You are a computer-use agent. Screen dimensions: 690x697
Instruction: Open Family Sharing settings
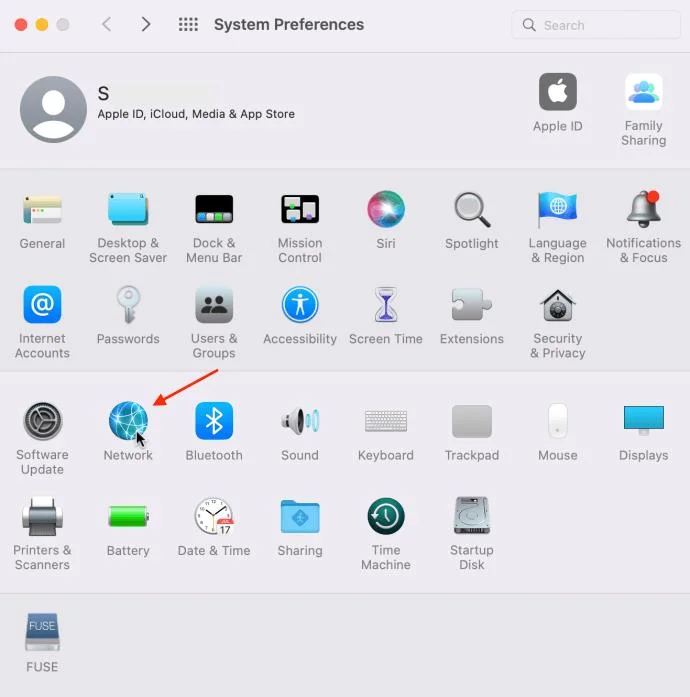tap(644, 92)
